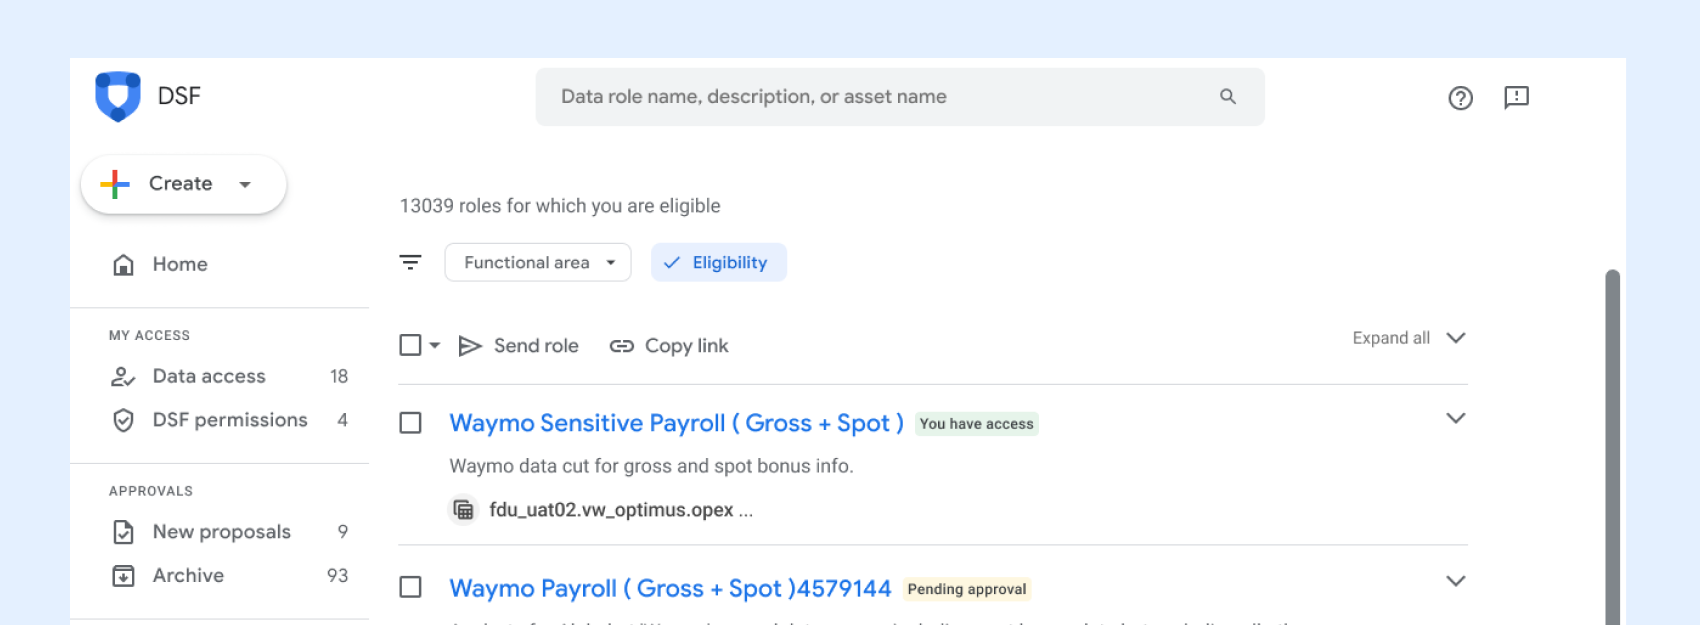
Task: Open New proposals in sidebar
Action: coord(220,532)
